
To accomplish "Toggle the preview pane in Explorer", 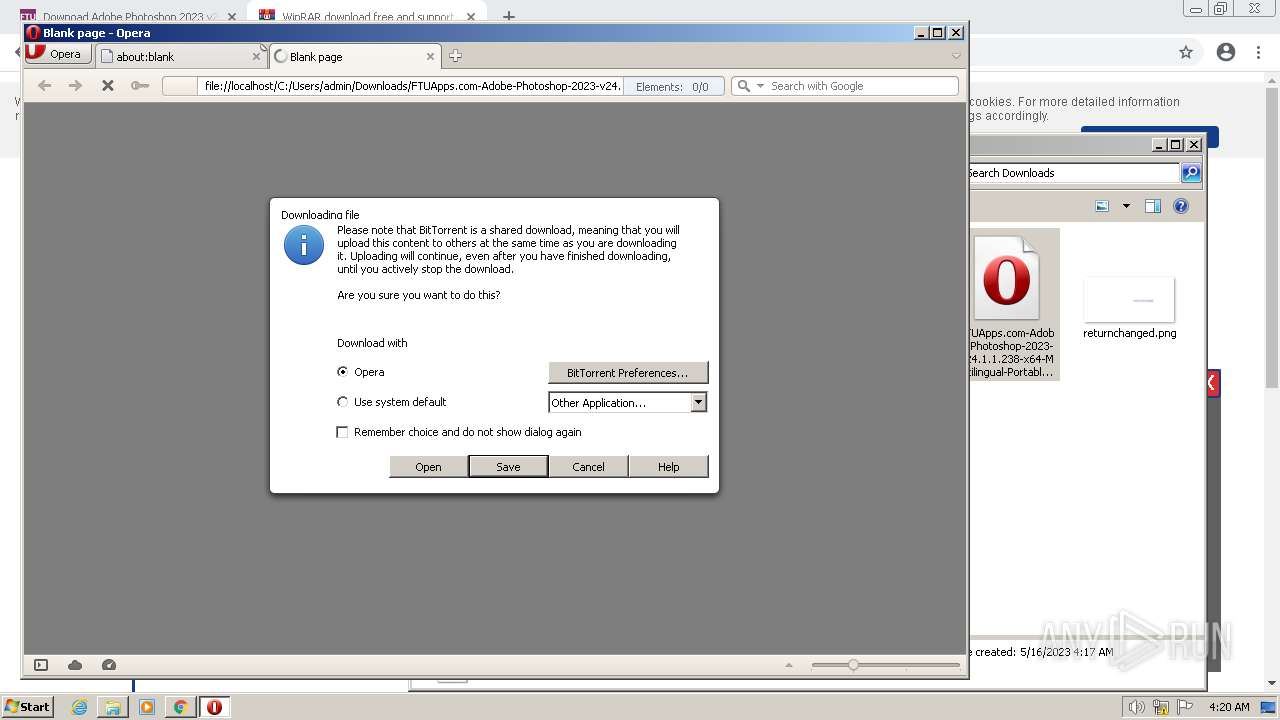I will click(x=1152, y=206).
